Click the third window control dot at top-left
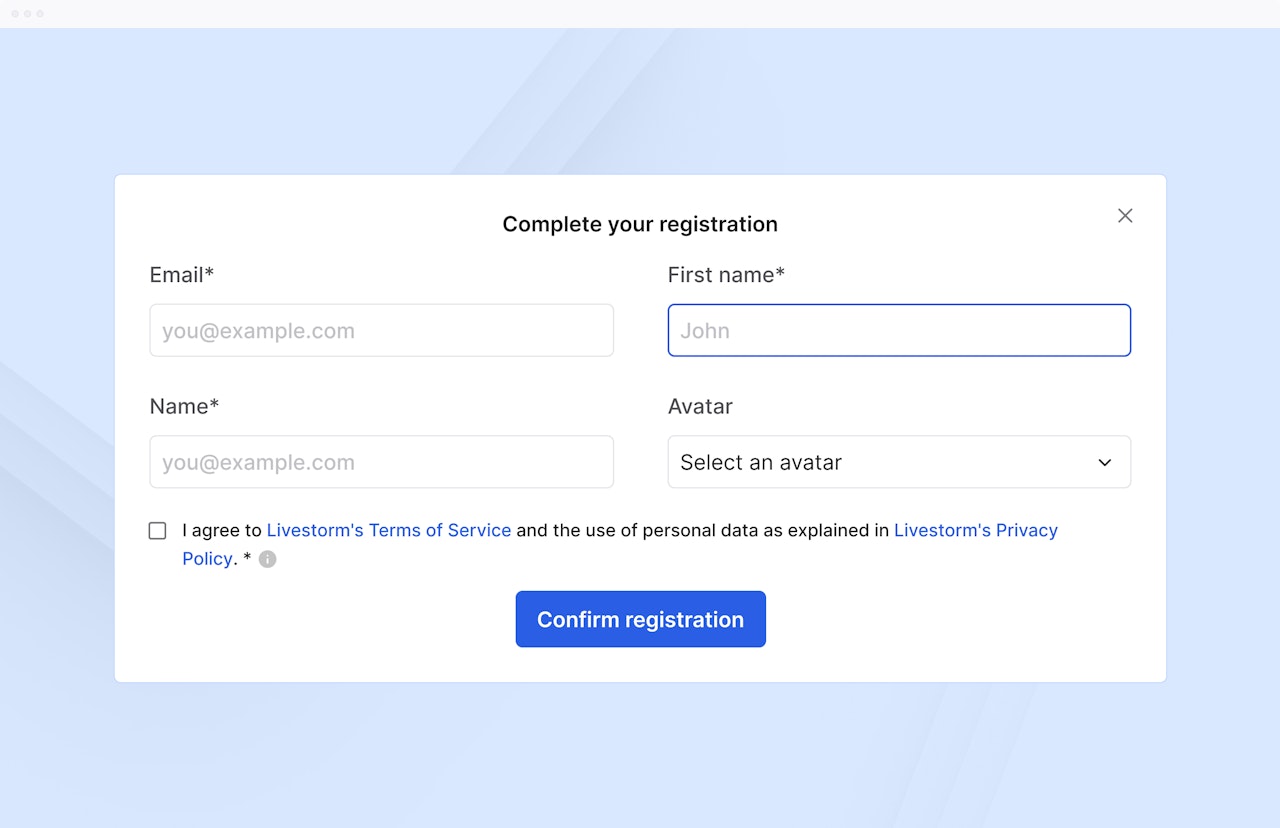Screen dimensions: 1280x828 pyautogui.click(x=40, y=14)
